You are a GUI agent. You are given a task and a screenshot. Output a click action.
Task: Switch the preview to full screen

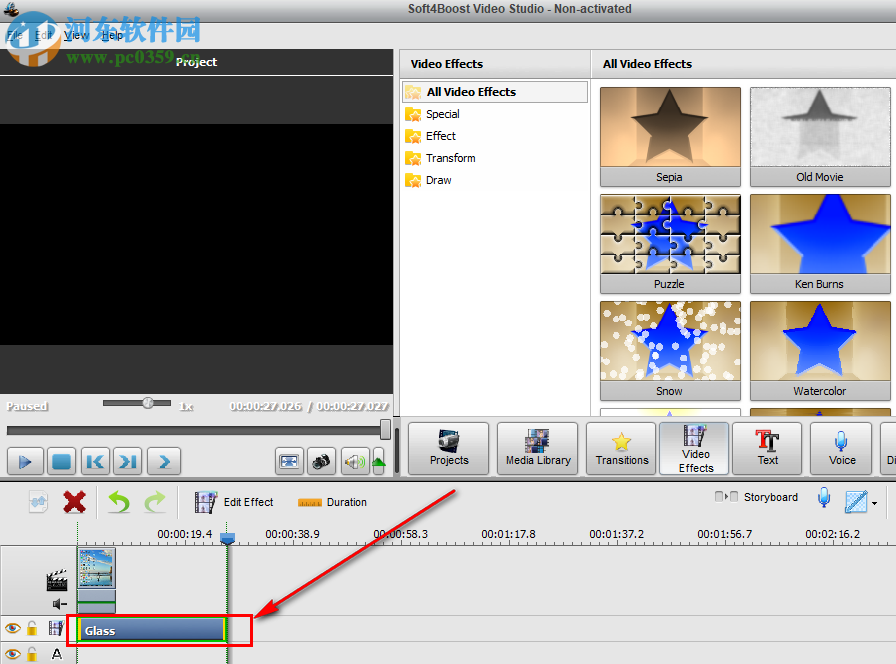(x=289, y=461)
